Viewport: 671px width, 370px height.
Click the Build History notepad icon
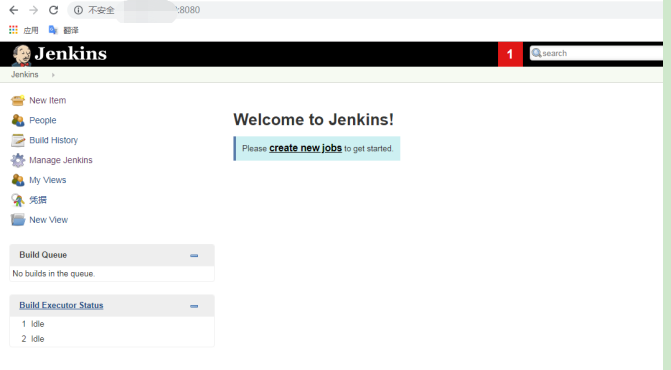pos(18,140)
